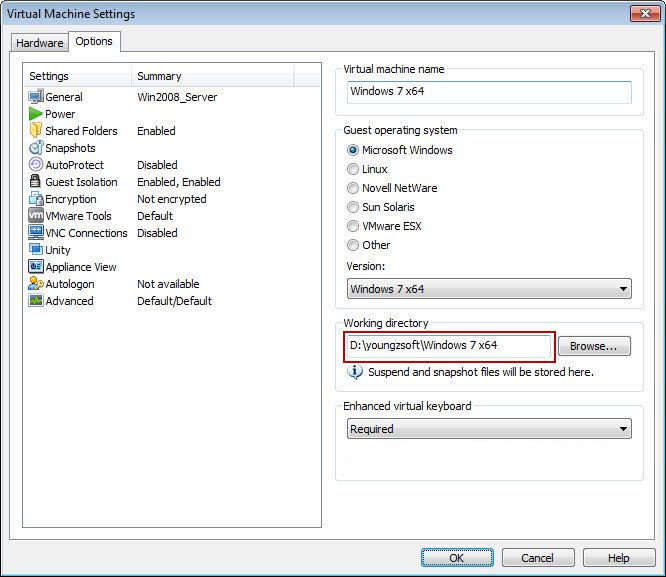The height and width of the screenshot is (577, 666).
Task: Select the Guest Isolation row label
Action: (x=81, y=182)
